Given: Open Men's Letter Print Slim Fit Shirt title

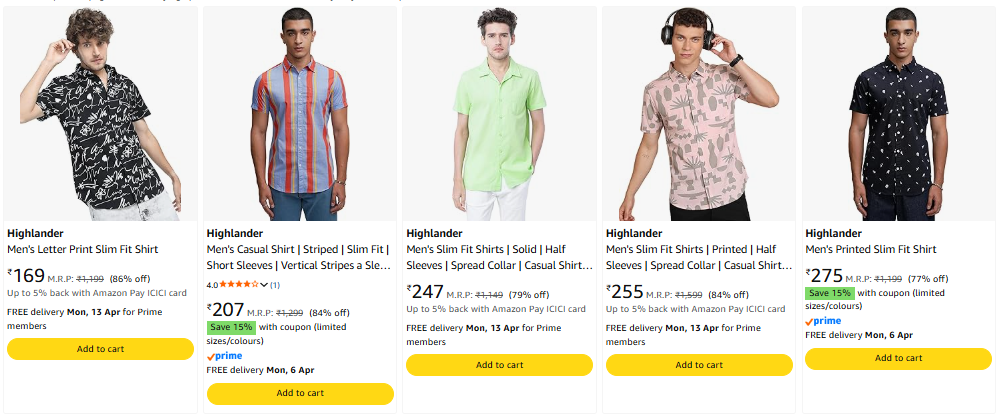Looking at the screenshot, I should (x=82, y=249).
